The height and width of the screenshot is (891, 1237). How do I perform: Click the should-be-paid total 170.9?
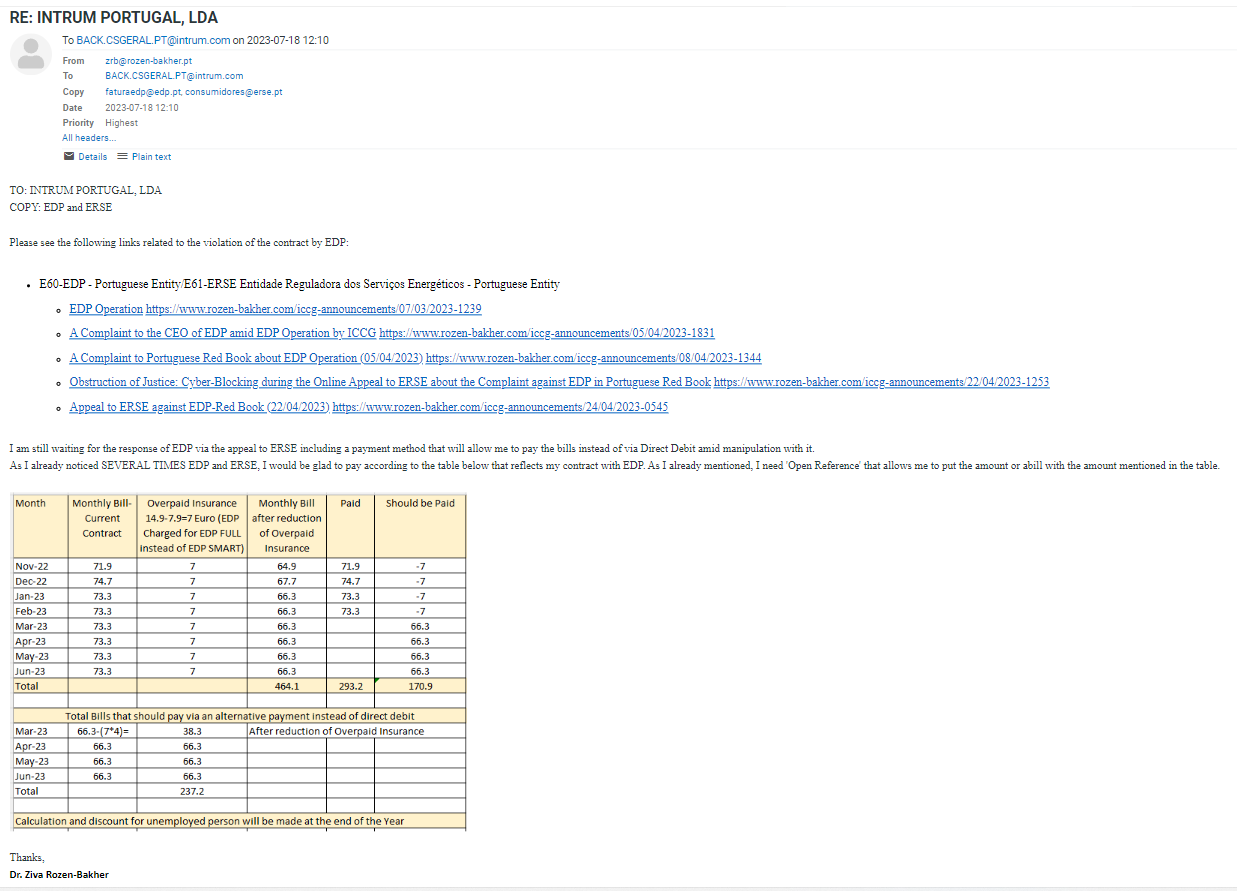click(420, 687)
